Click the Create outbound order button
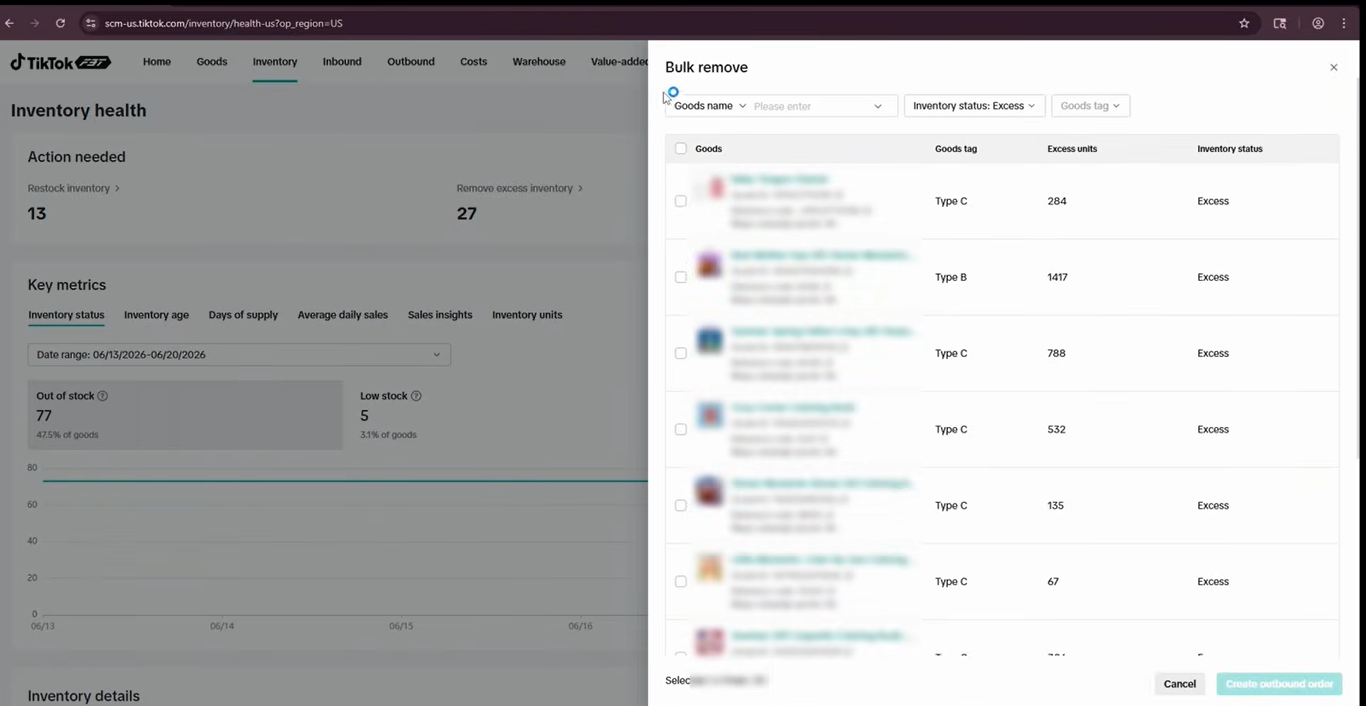 click(x=1279, y=684)
